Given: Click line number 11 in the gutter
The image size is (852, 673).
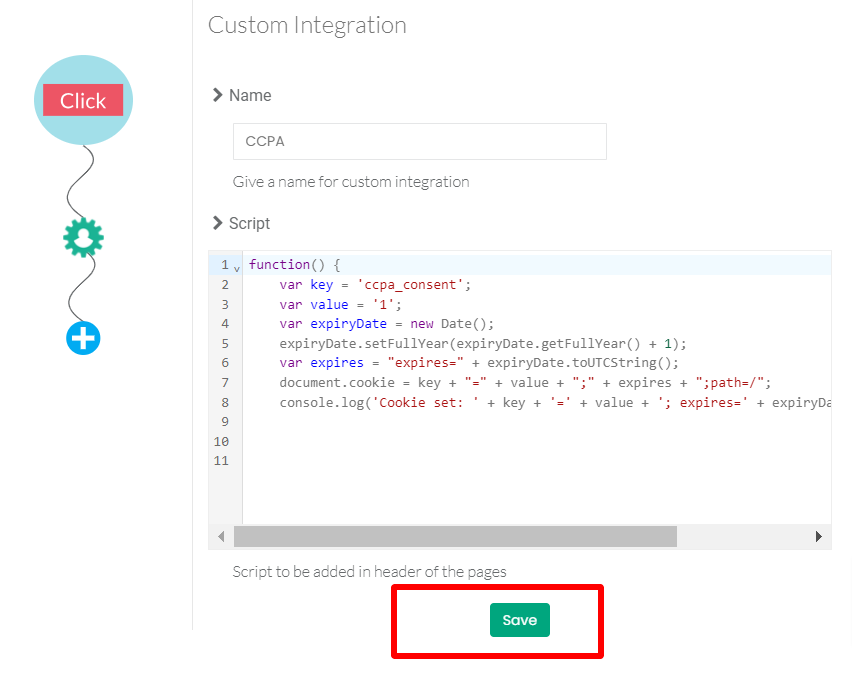Looking at the screenshot, I should click(x=221, y=461).
